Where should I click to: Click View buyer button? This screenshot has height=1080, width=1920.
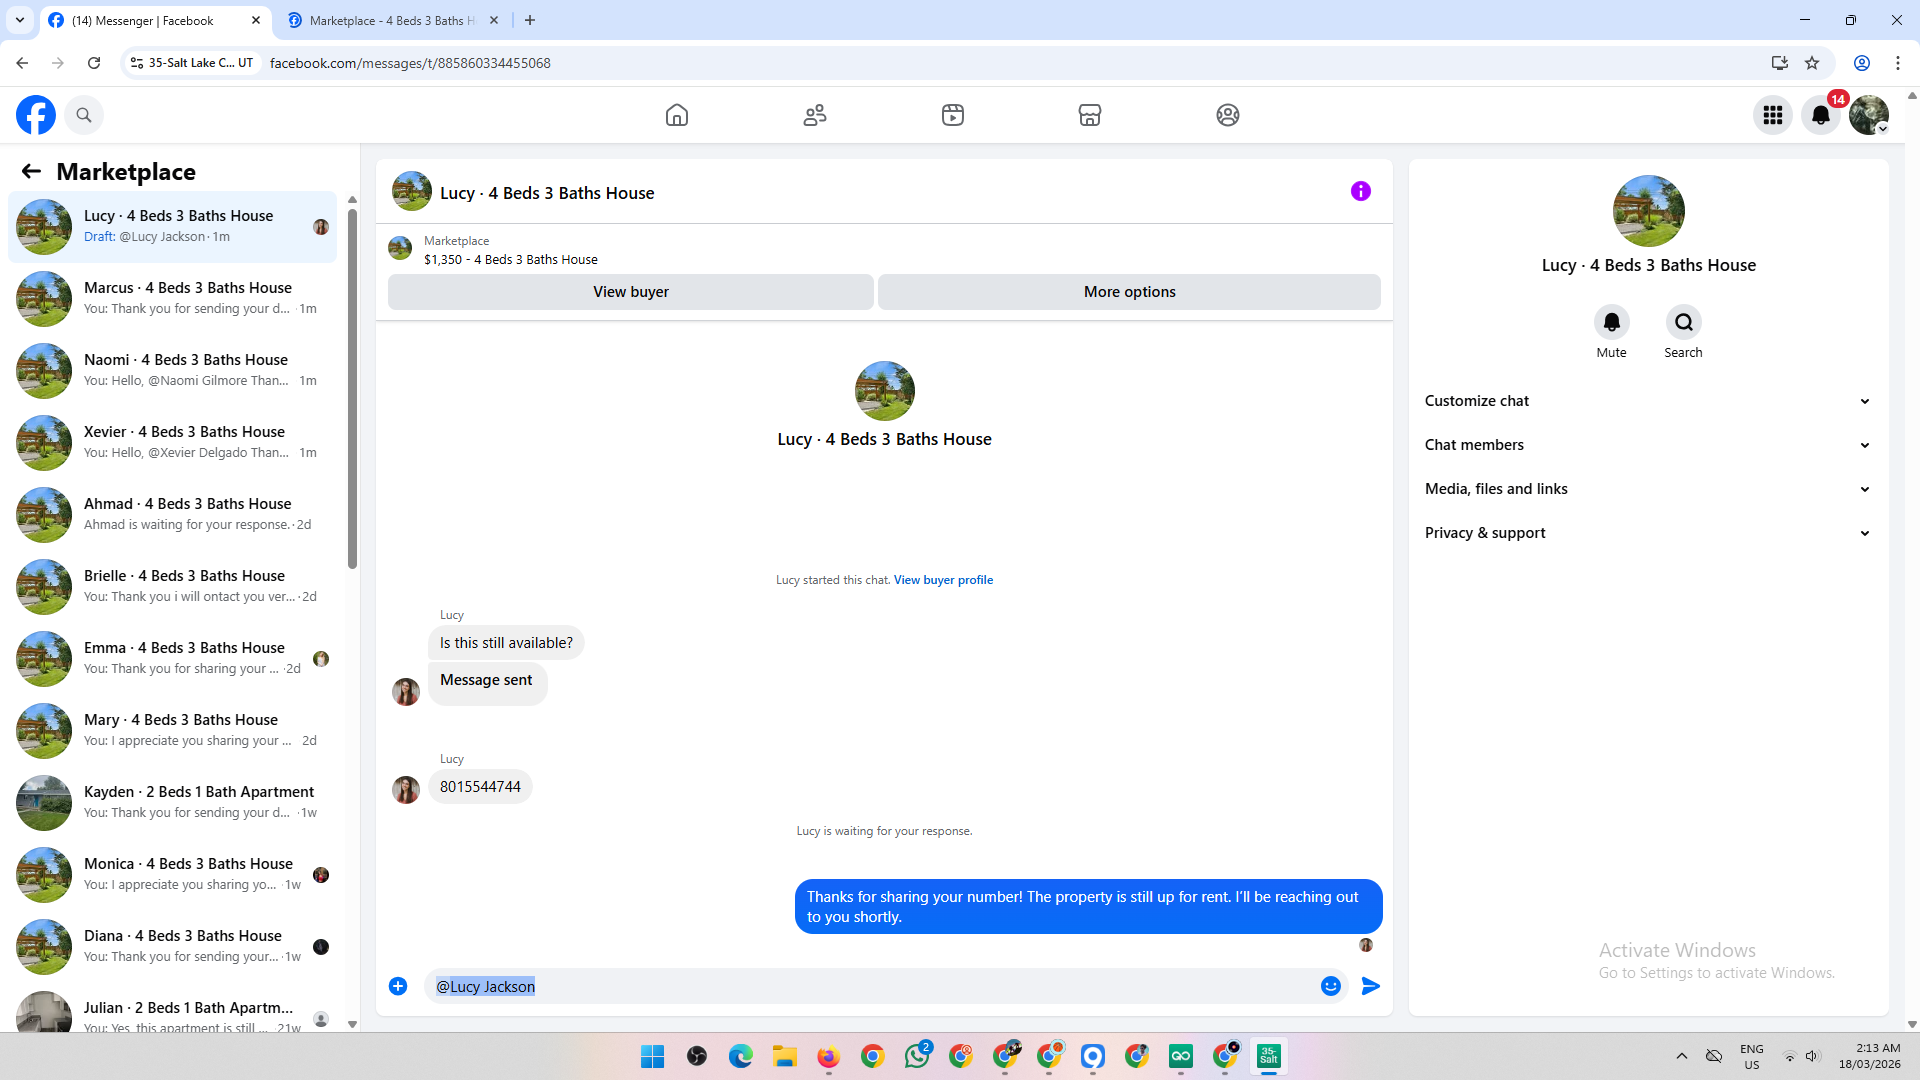(631, 292)
